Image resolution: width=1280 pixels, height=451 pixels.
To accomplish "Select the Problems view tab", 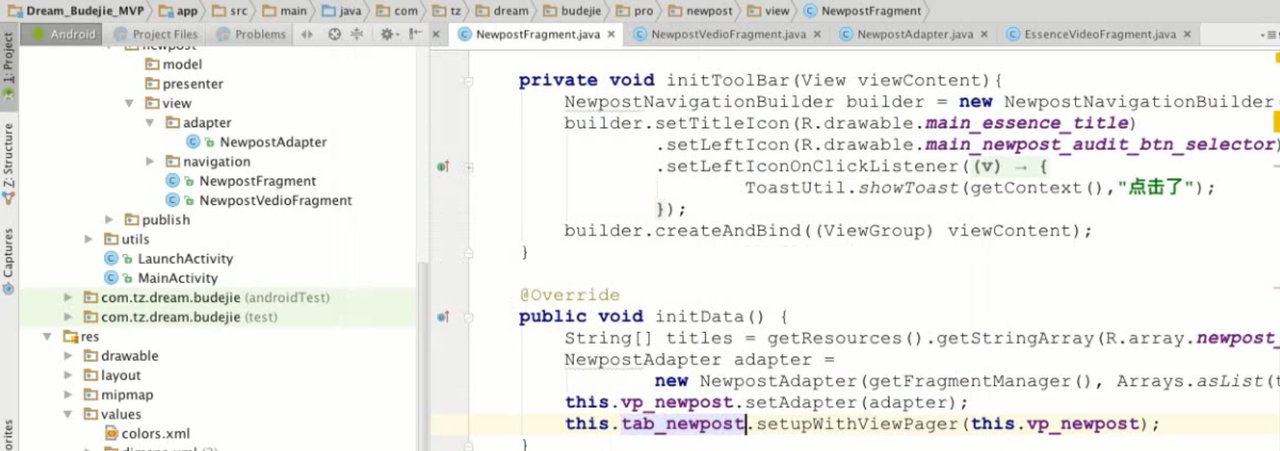I will [x=250, y=34].
